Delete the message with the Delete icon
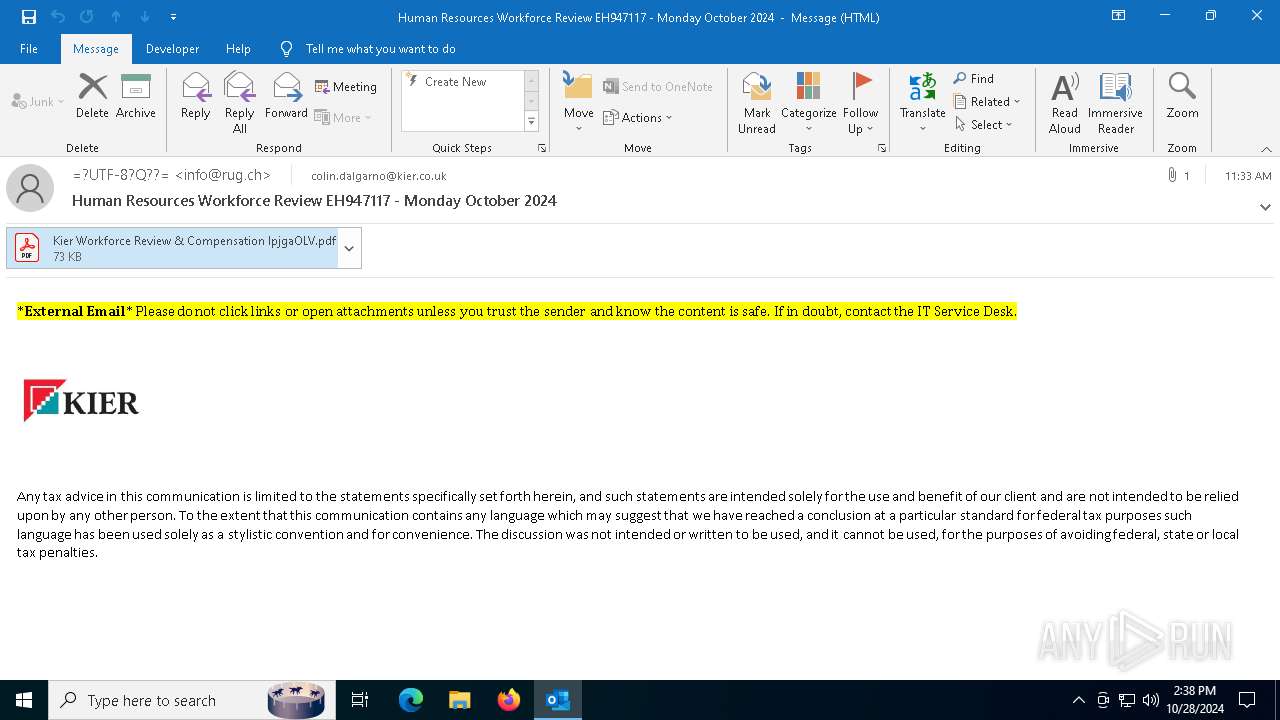The image size is (1280, 720). pyautogui.click(x=92, y=97)
